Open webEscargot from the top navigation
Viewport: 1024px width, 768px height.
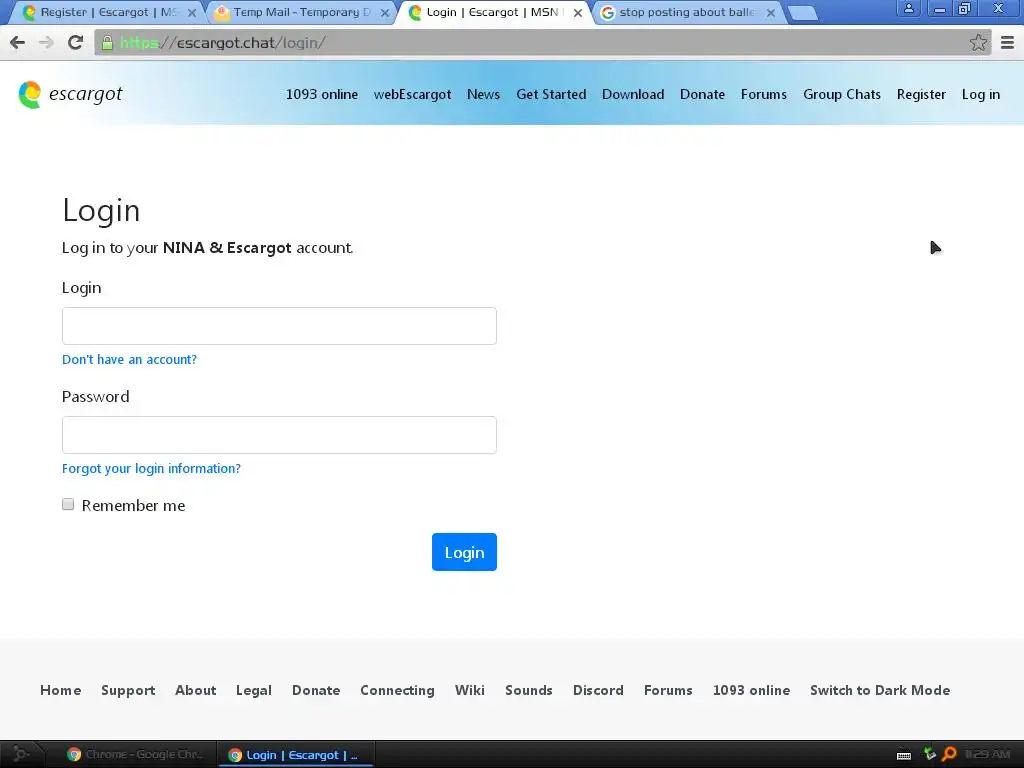(x=413, y=95)
